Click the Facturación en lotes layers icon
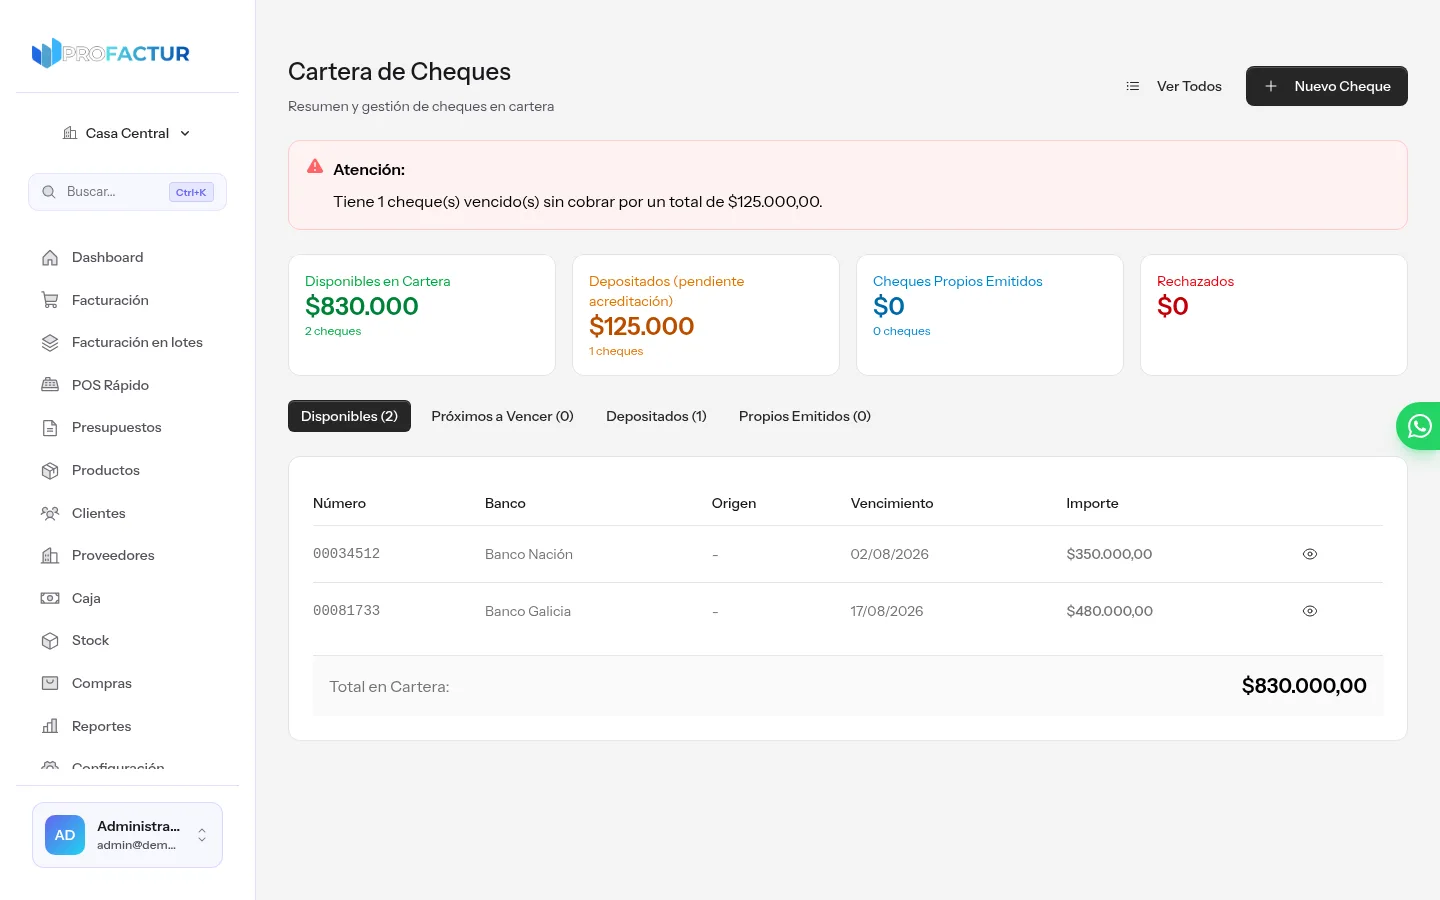 [50, 343]
